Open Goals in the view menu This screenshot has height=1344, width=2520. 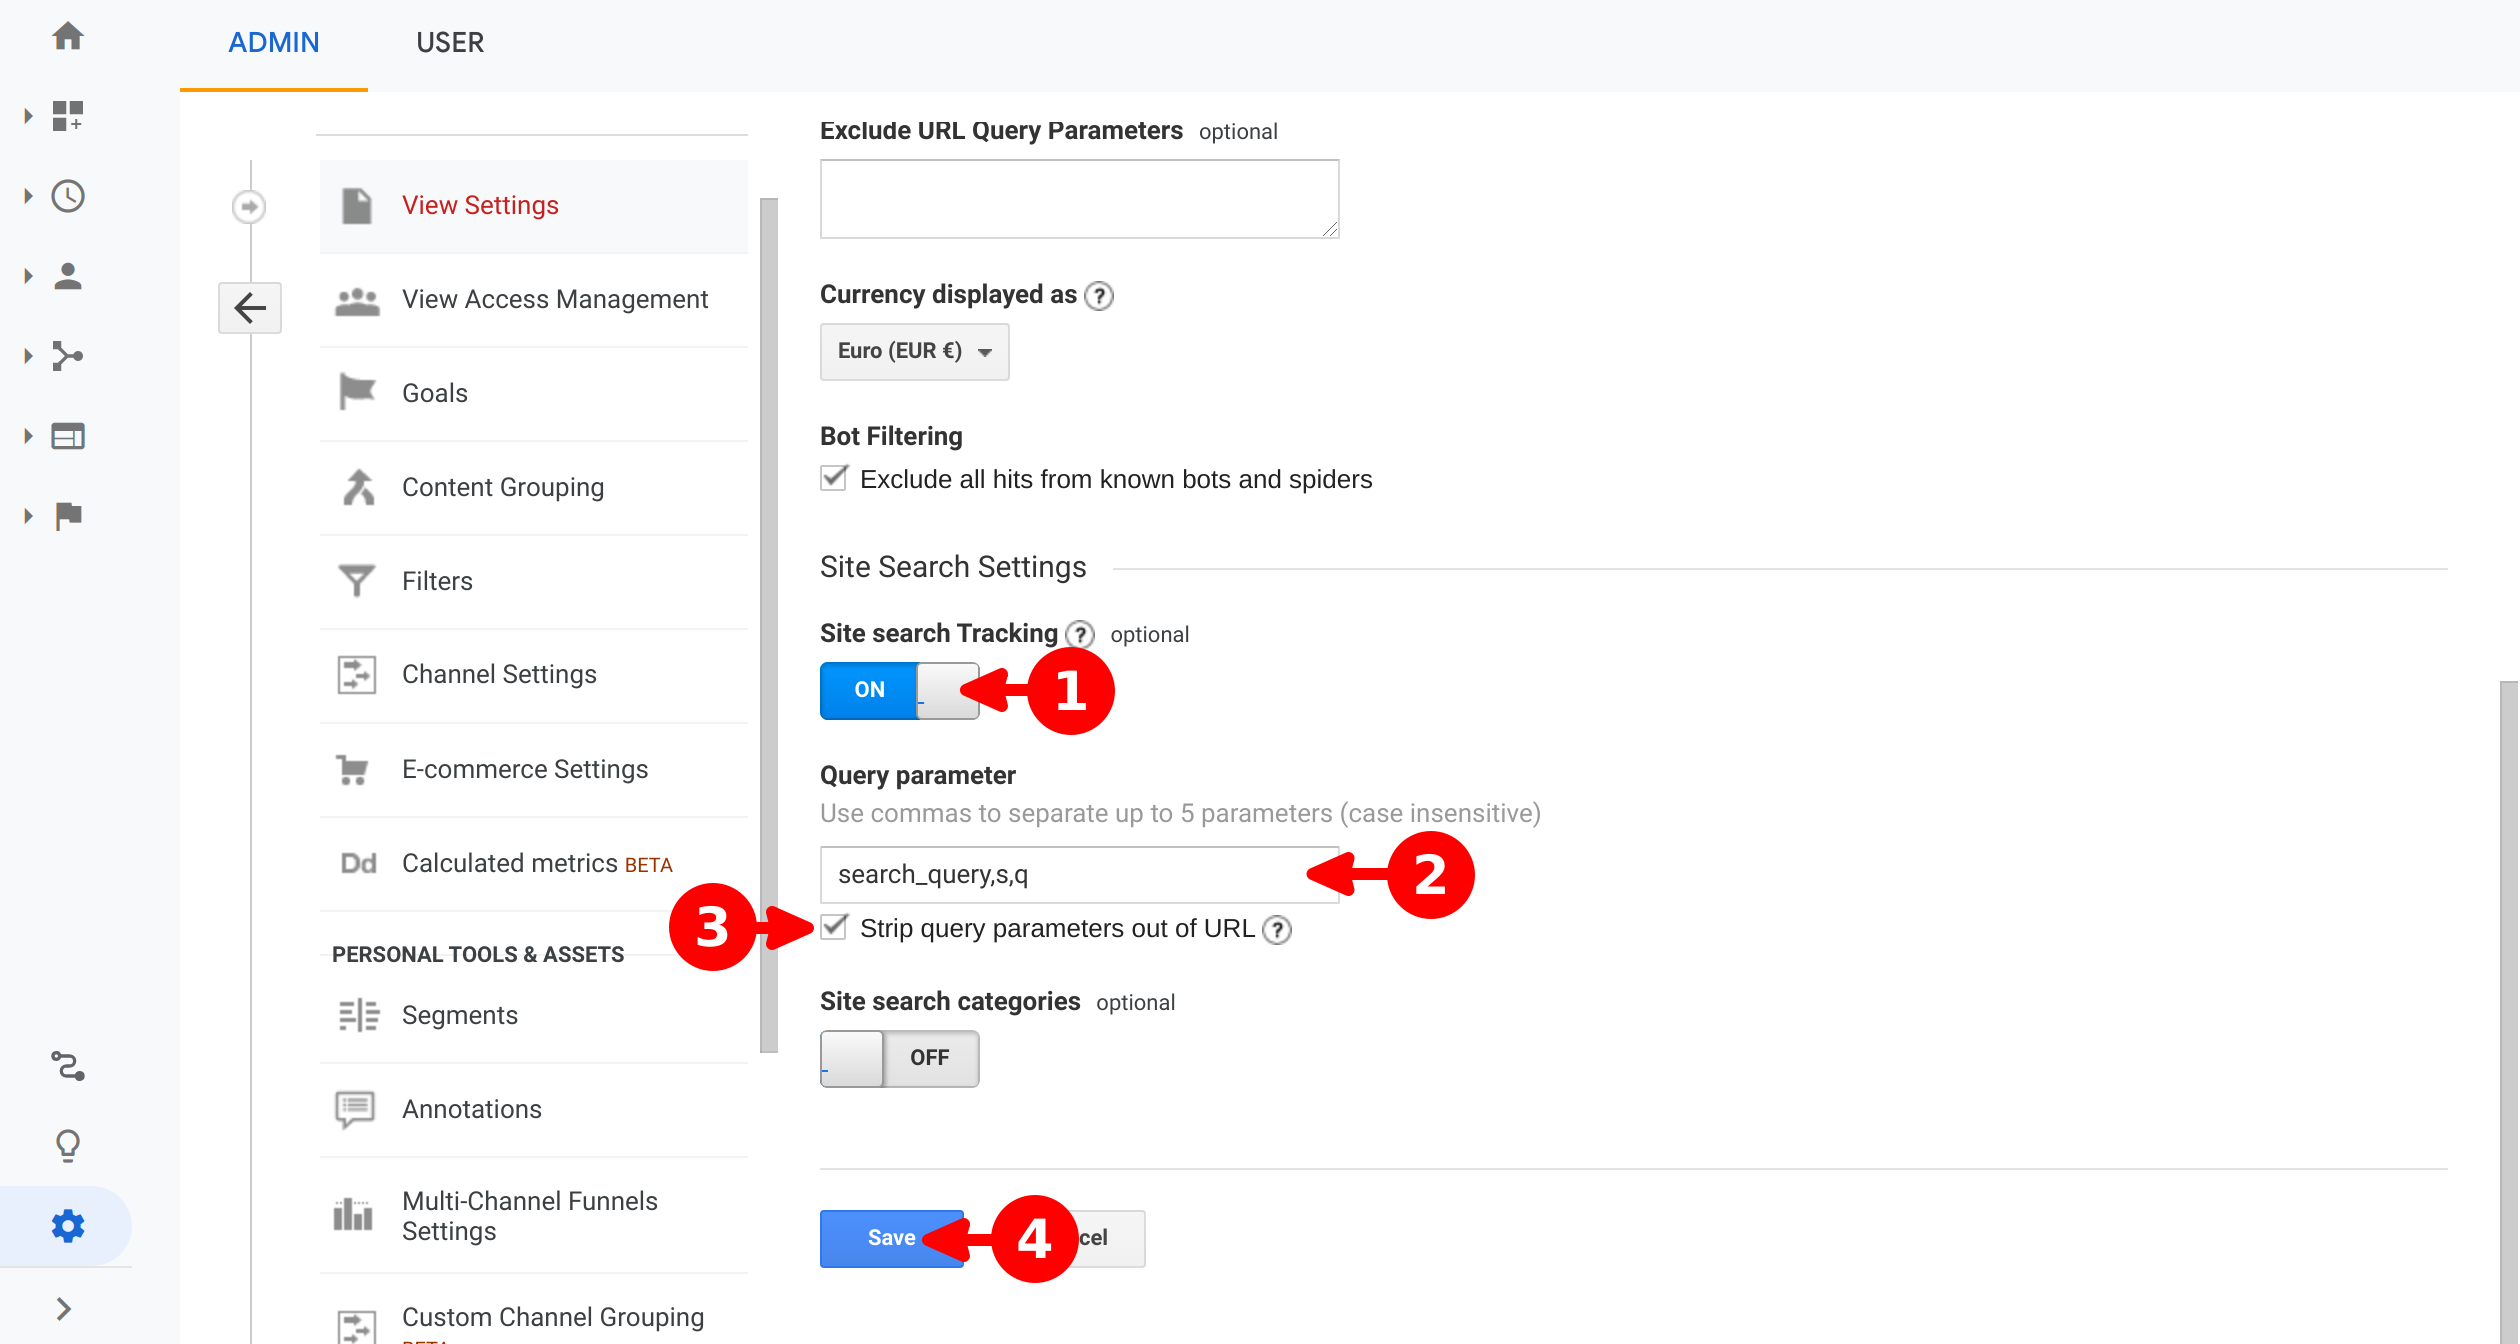tap(435, 393)
